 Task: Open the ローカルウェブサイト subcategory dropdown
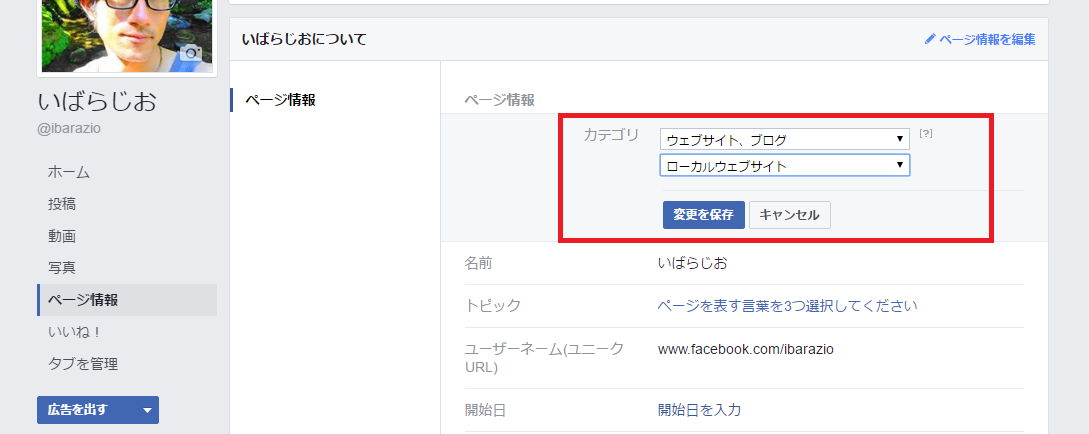coord(785,165)
